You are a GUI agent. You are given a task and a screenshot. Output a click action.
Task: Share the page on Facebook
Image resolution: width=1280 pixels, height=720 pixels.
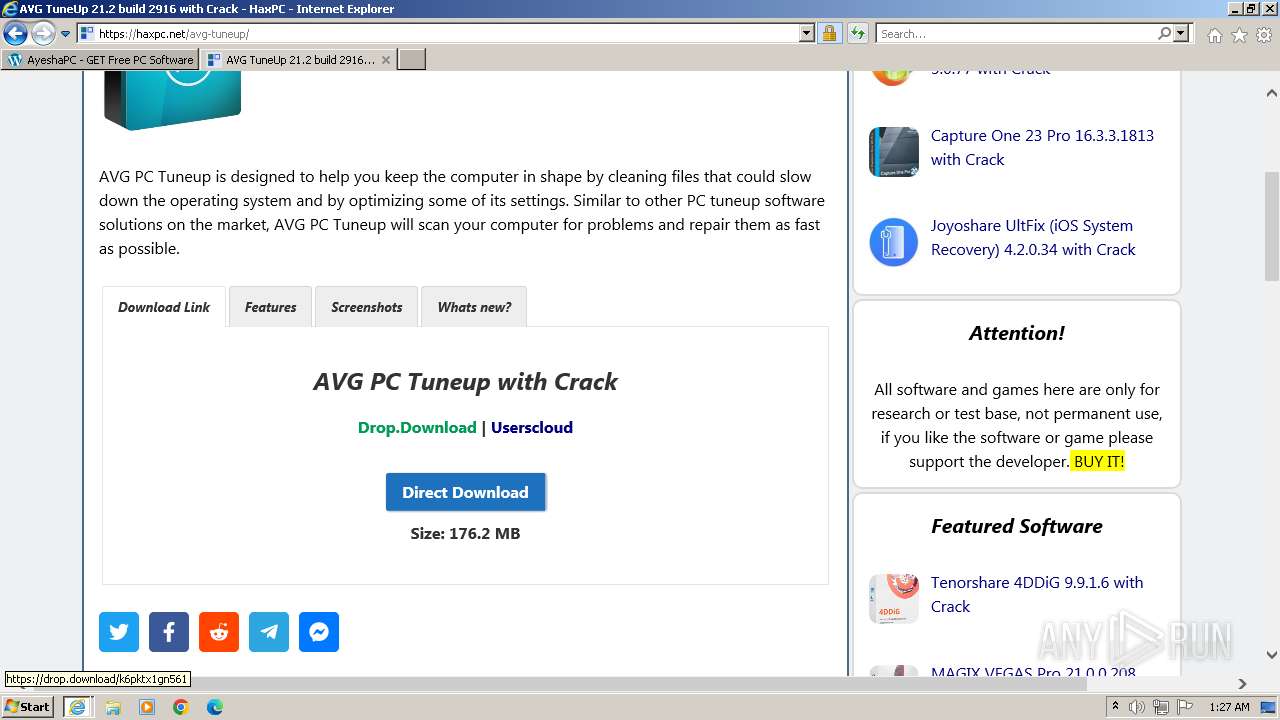click(x=169, y=632)
